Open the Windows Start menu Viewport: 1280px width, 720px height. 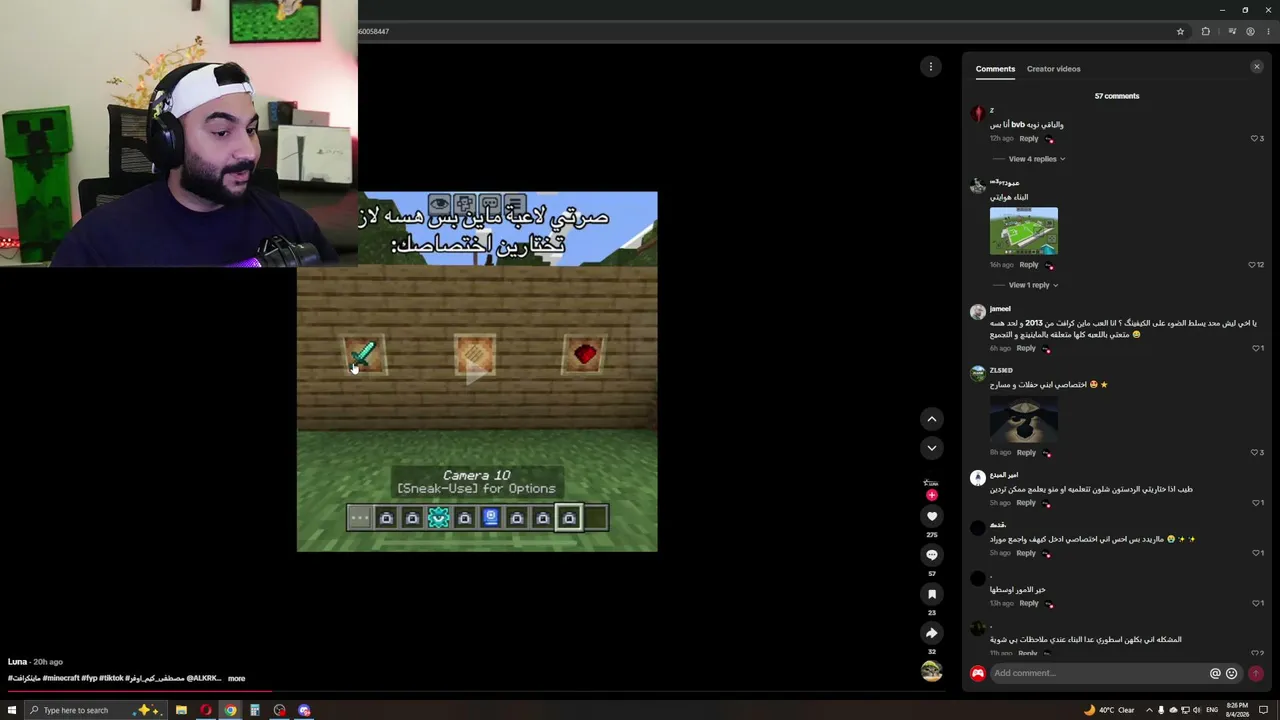click(12, 710)
